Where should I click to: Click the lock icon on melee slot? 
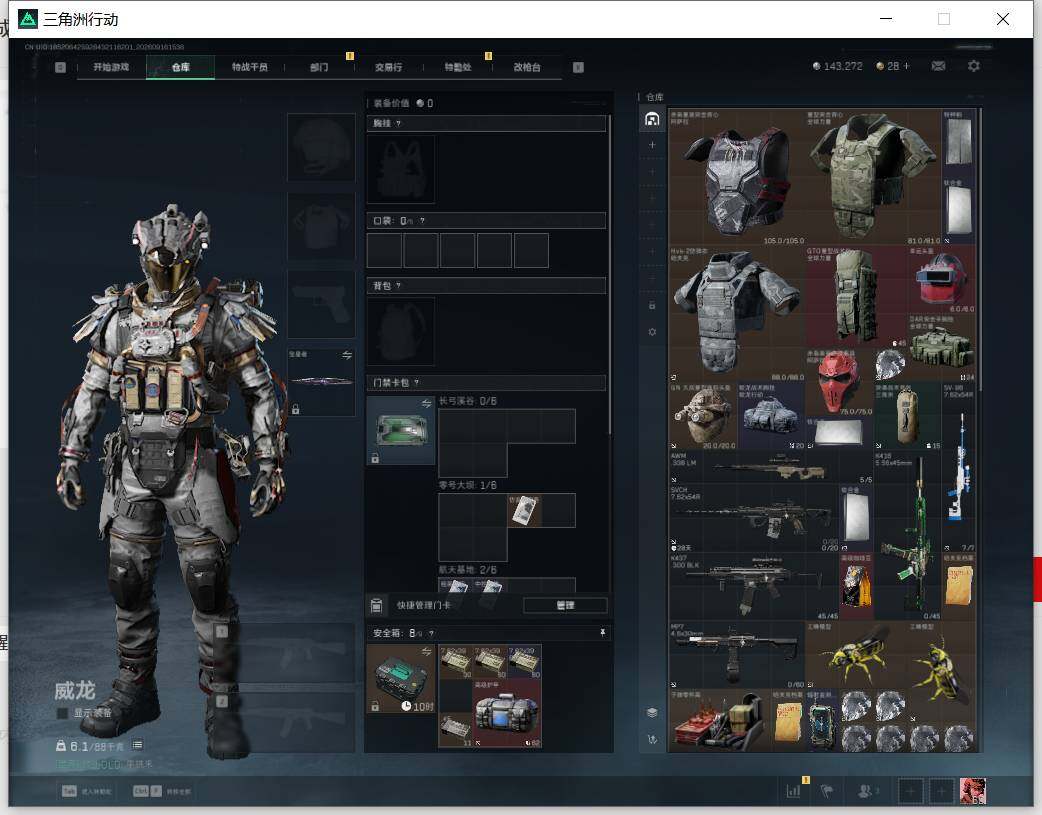tap(296, 409)
